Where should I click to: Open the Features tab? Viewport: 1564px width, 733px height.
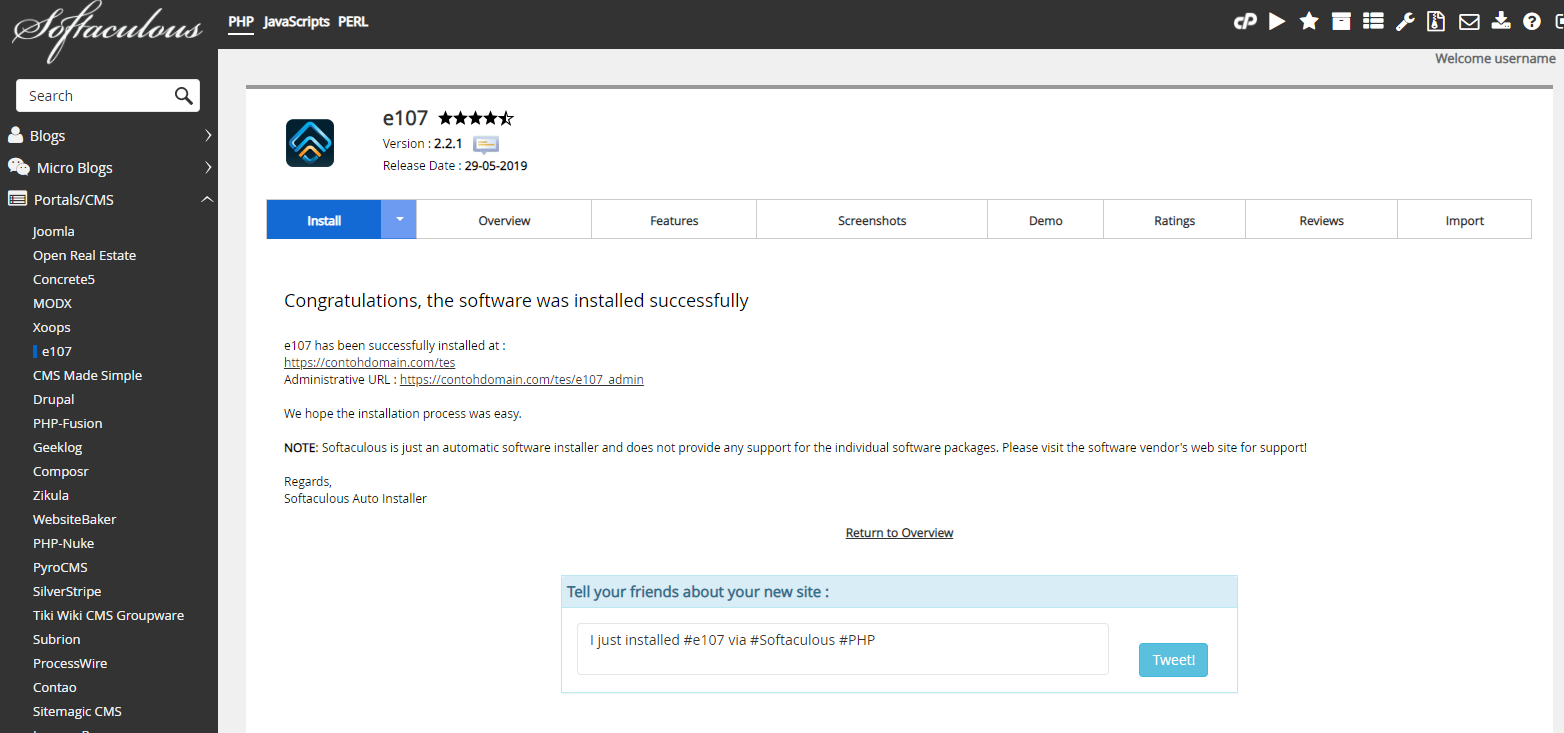tap(674, 220)
